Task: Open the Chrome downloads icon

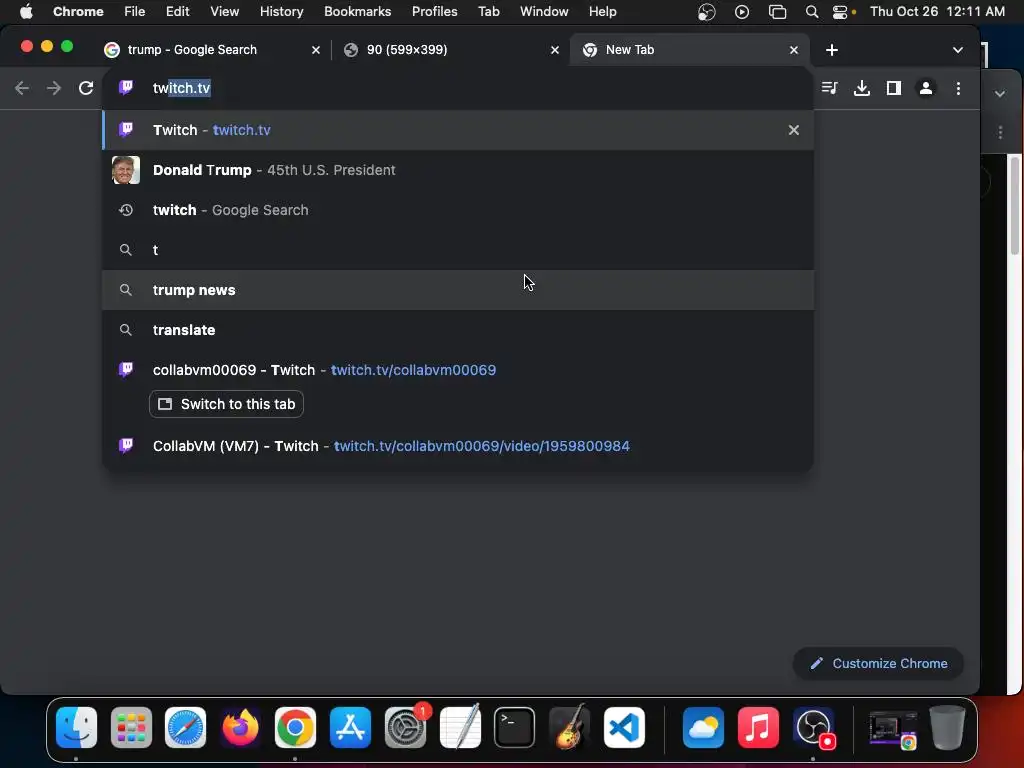Action: pyautogui.click(x=861, y=88)
